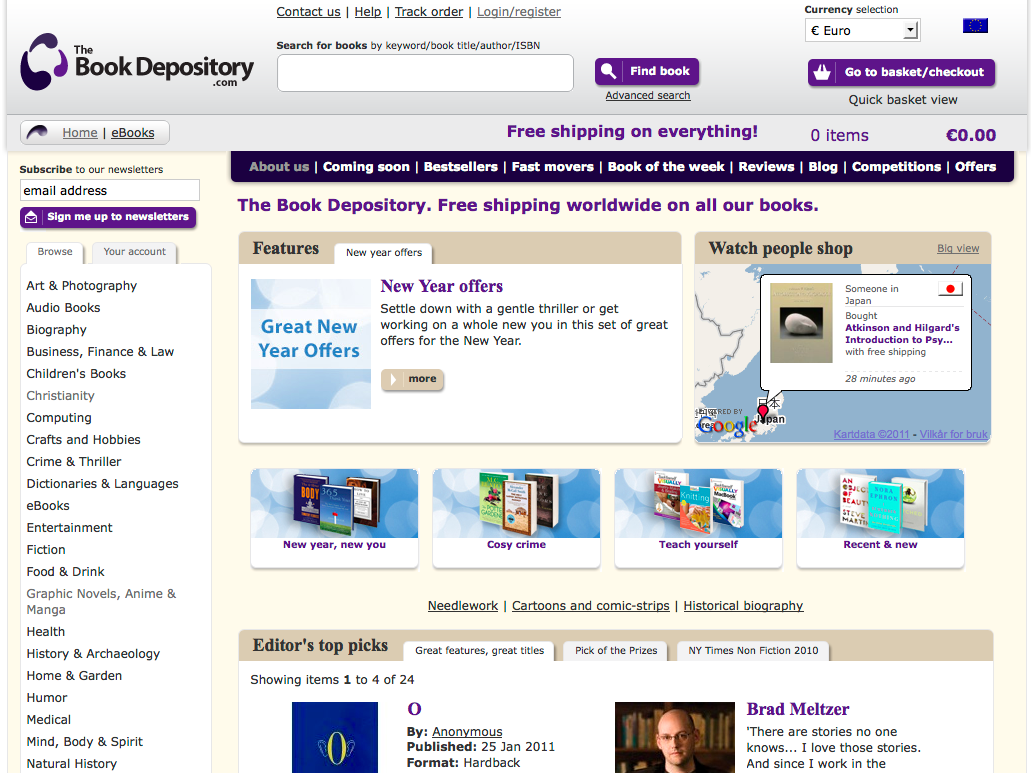Click the European Union flag icon
The image size is (1031, 773).
tap(975, 26)
